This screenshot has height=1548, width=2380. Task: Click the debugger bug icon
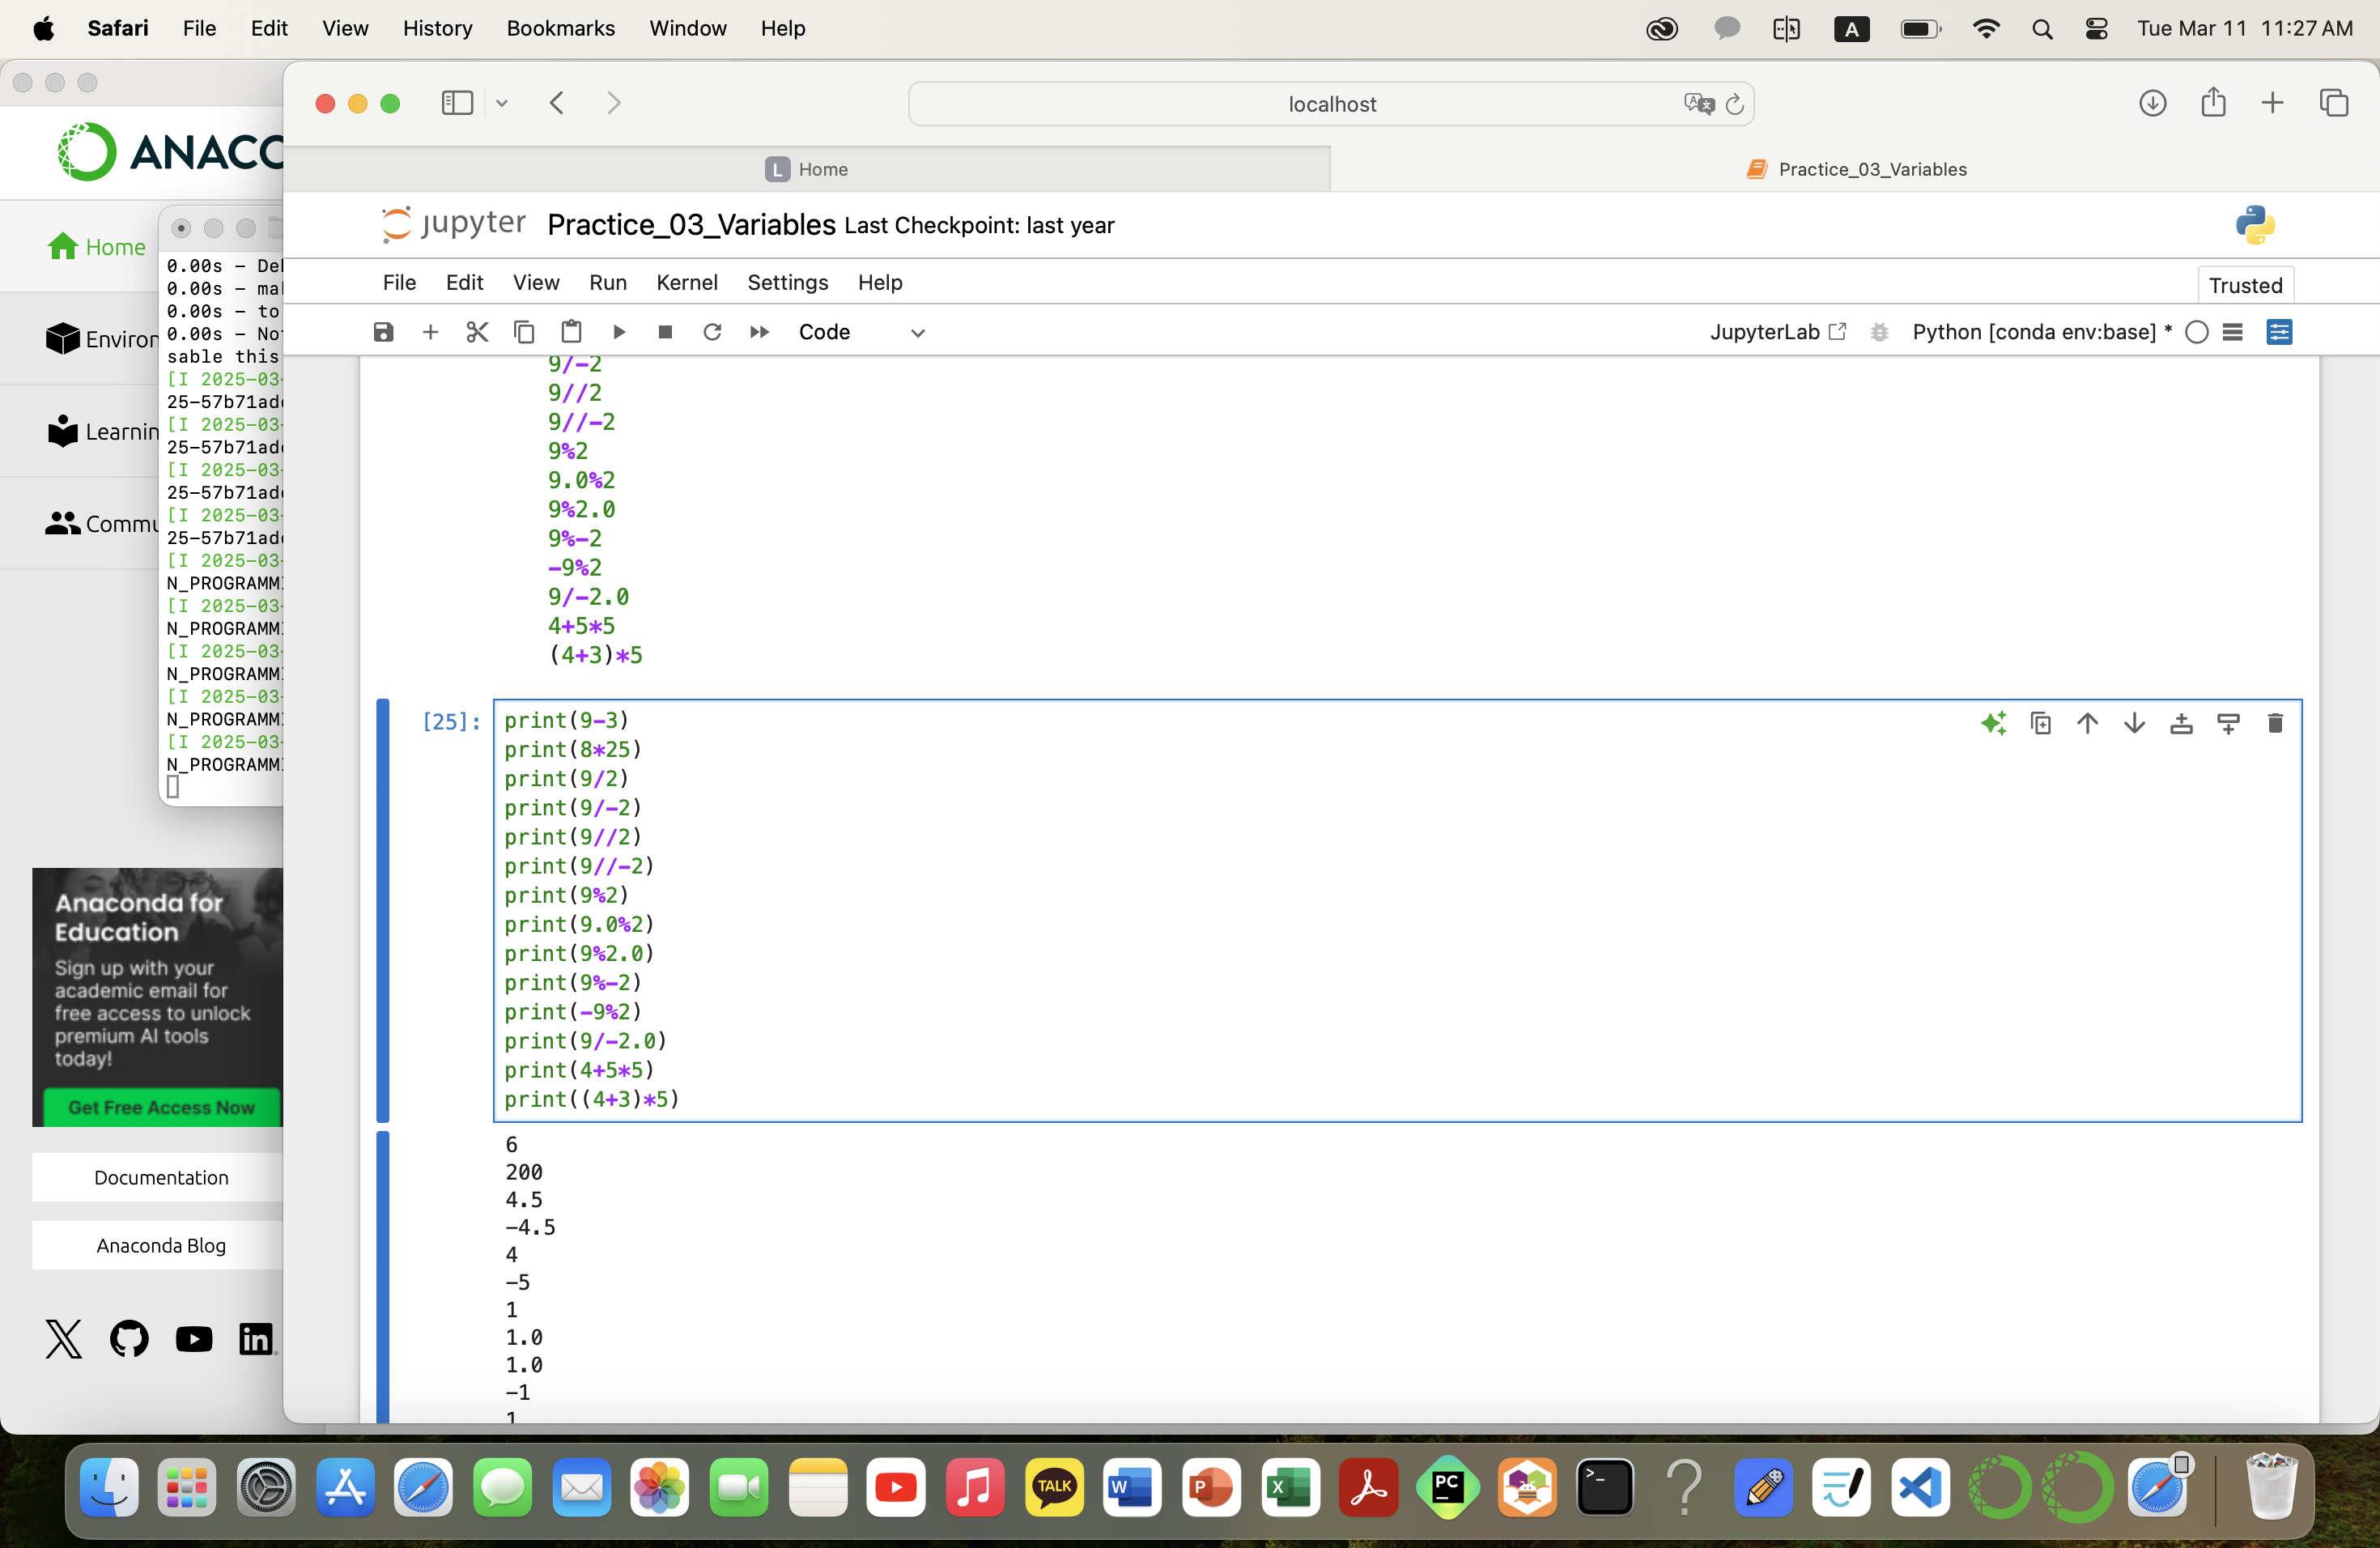pyautogui.click(x=1879, y=332)
